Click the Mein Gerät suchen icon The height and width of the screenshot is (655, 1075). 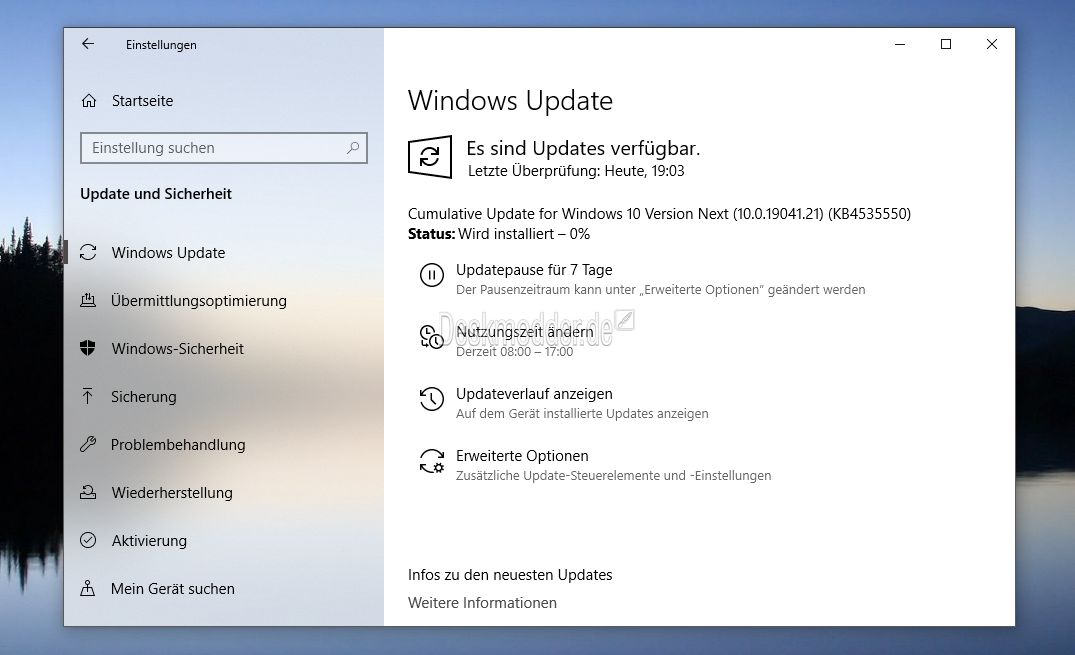click(88, 588)
